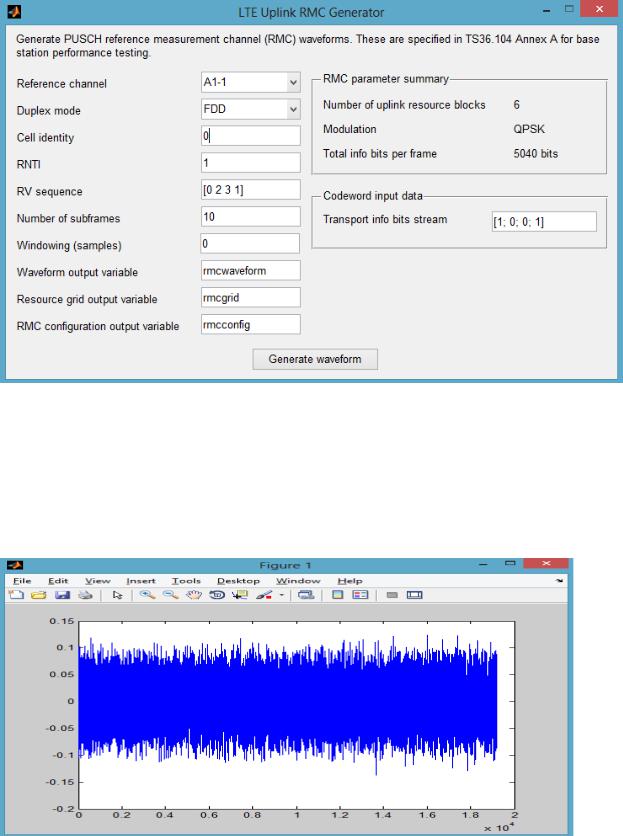The height and width of the screenshot is (836, 623).
Task: Click Save Figure disk icon in toolbar
Action: click(62, 594)
